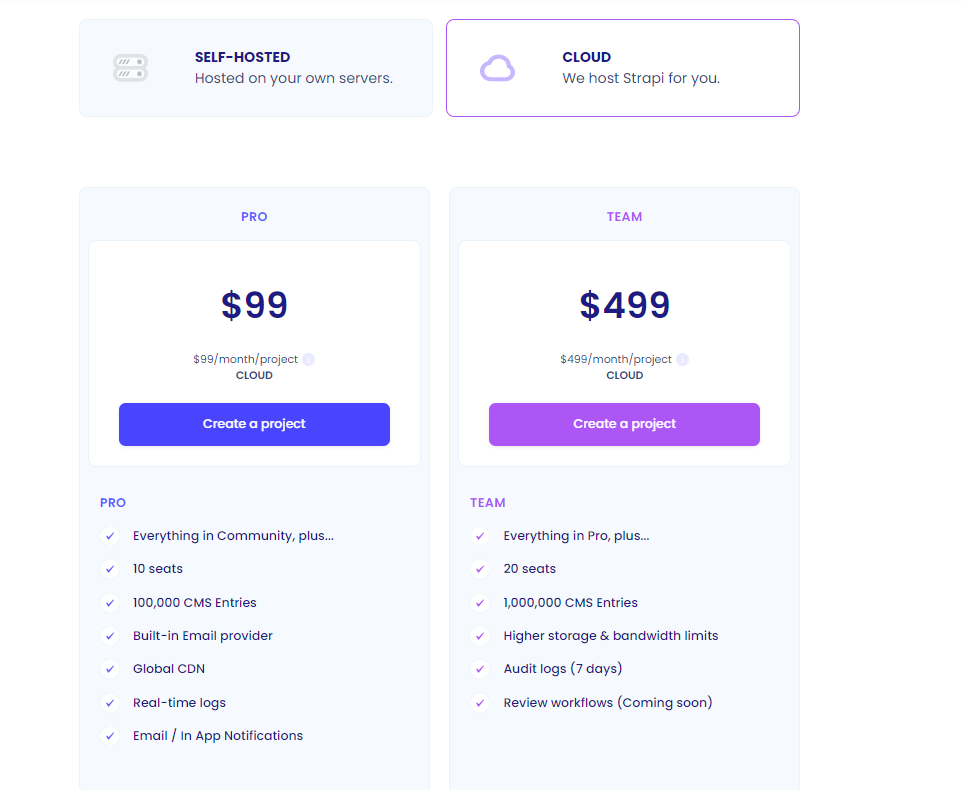Open the tooltip info icon next to $99/month/project
Screen dimensions: 963x790
308,359
